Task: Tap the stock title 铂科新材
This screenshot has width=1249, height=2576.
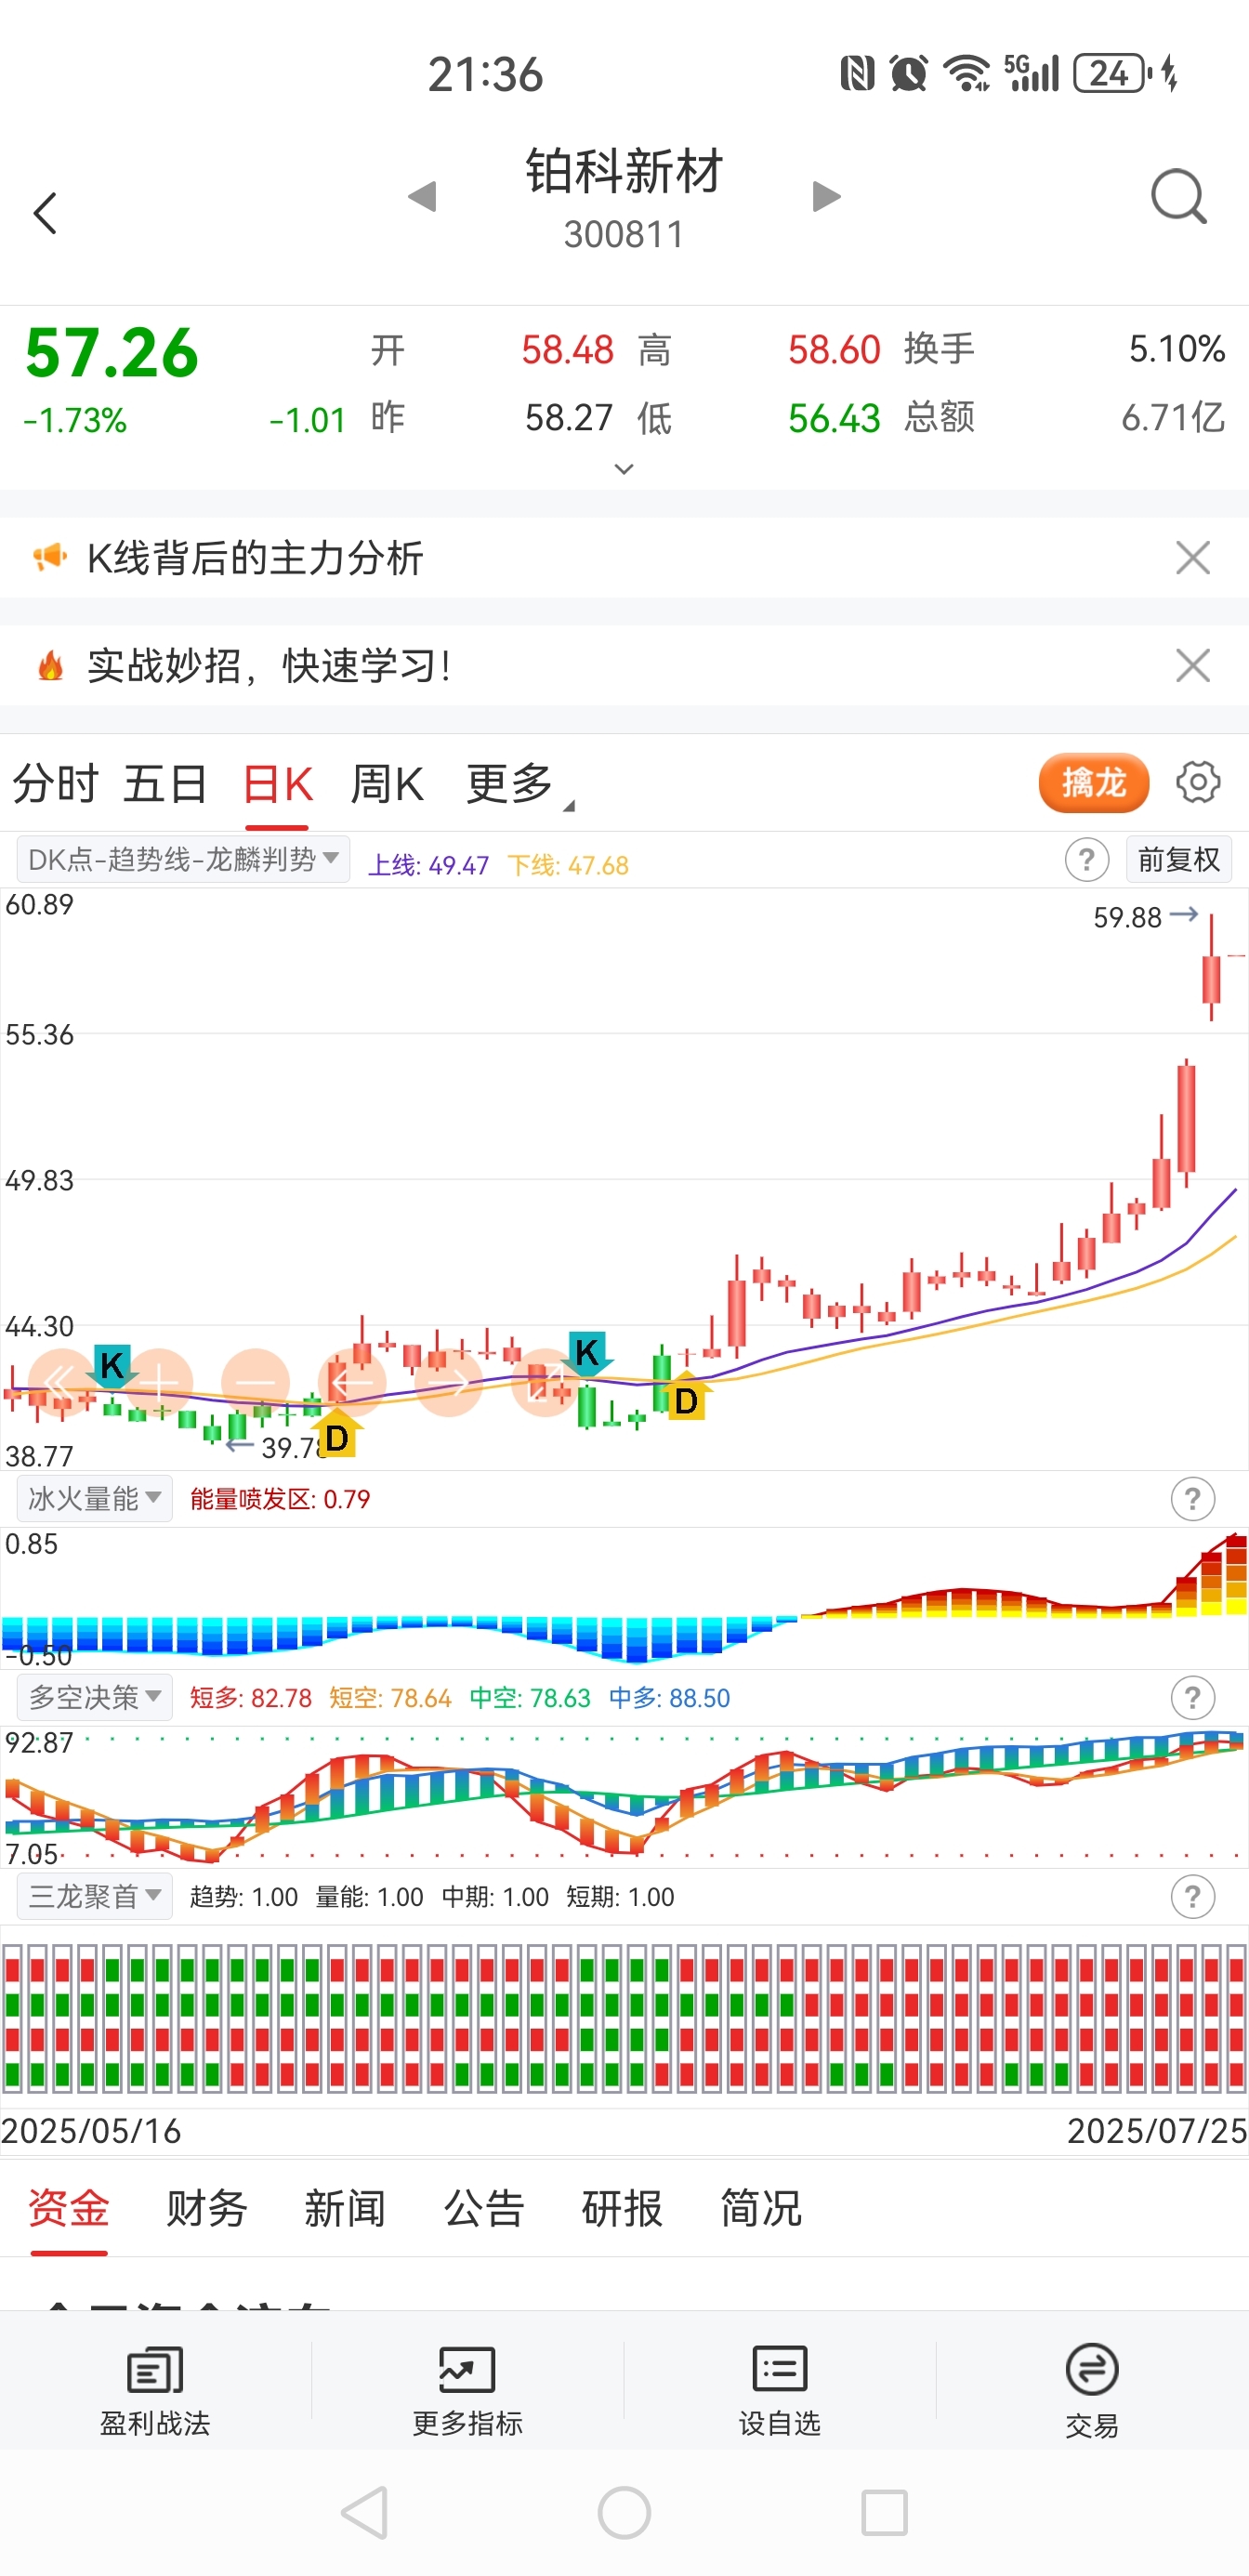Action: [x=624, y=171]
